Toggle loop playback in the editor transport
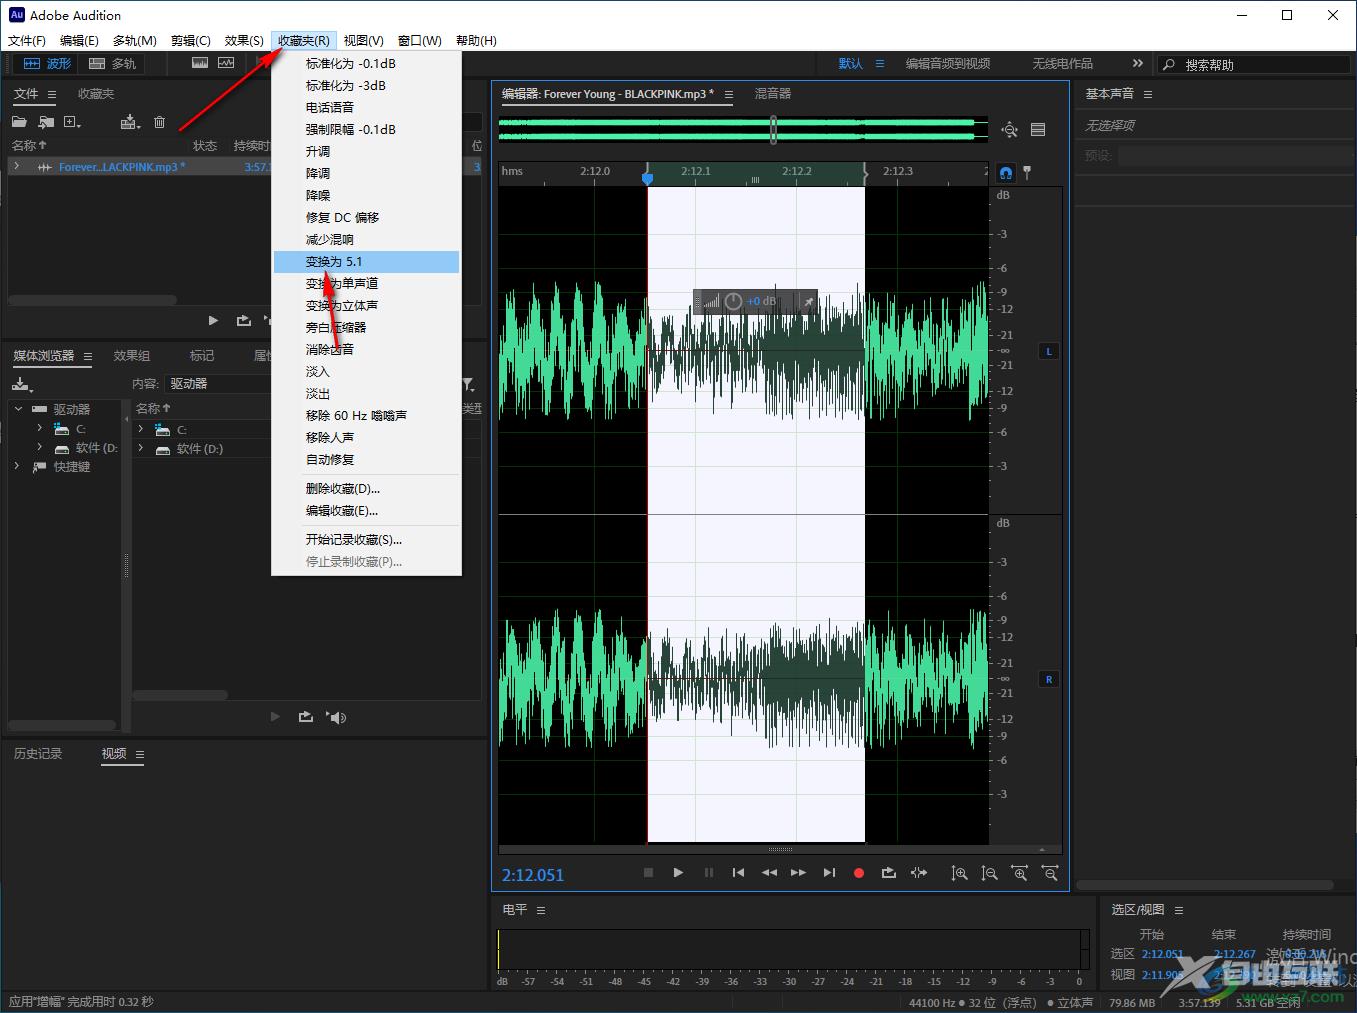 [x=888, y=873]
